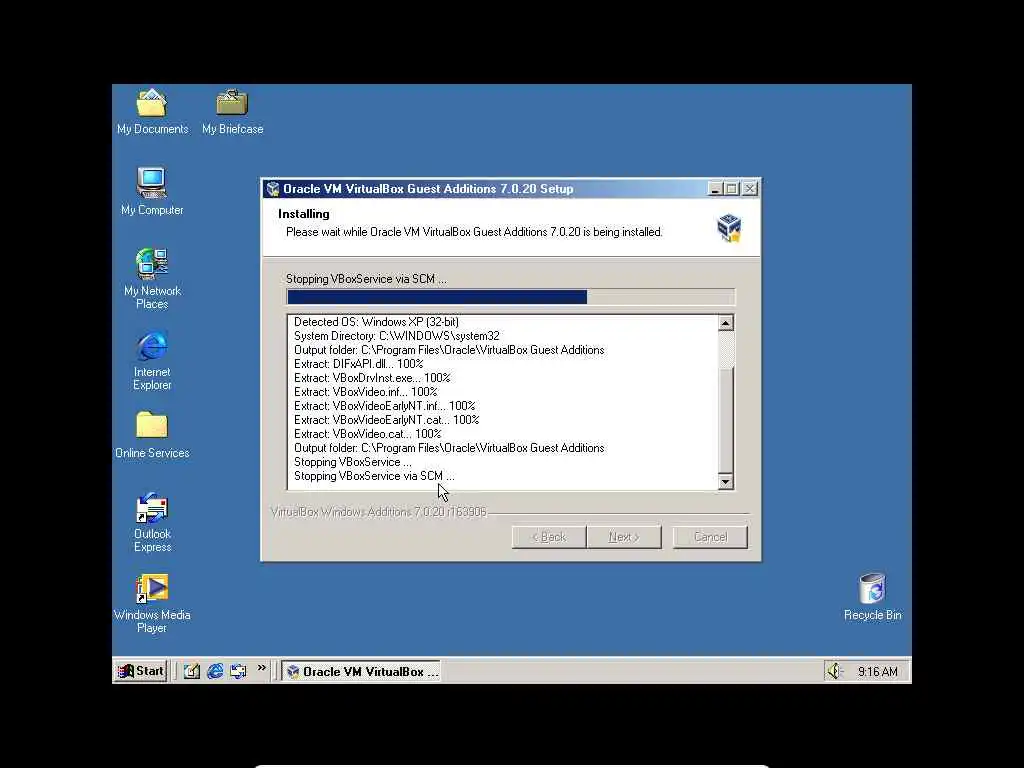1024x768 pixels.
Task: Select the 'Extract: VBoxVideo.cat... 100%' log line
Action: (368, 434)
